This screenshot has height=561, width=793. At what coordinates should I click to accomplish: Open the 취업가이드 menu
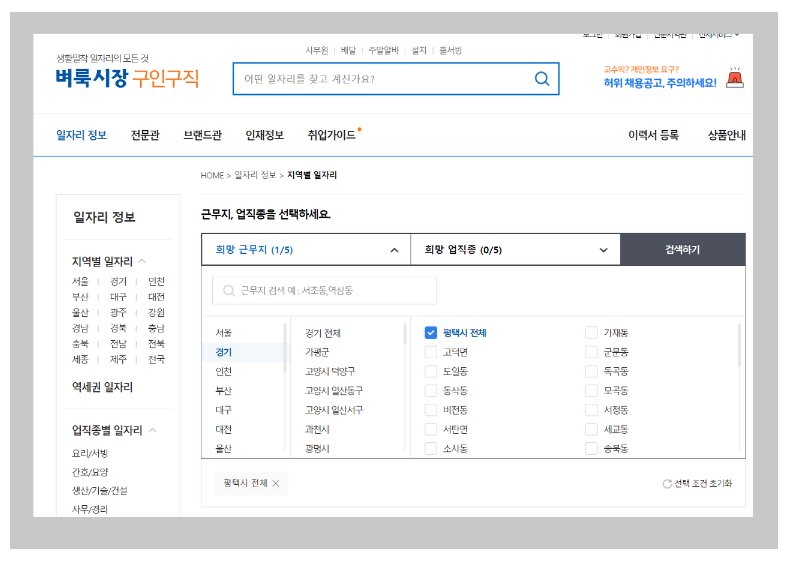[332, 135]
